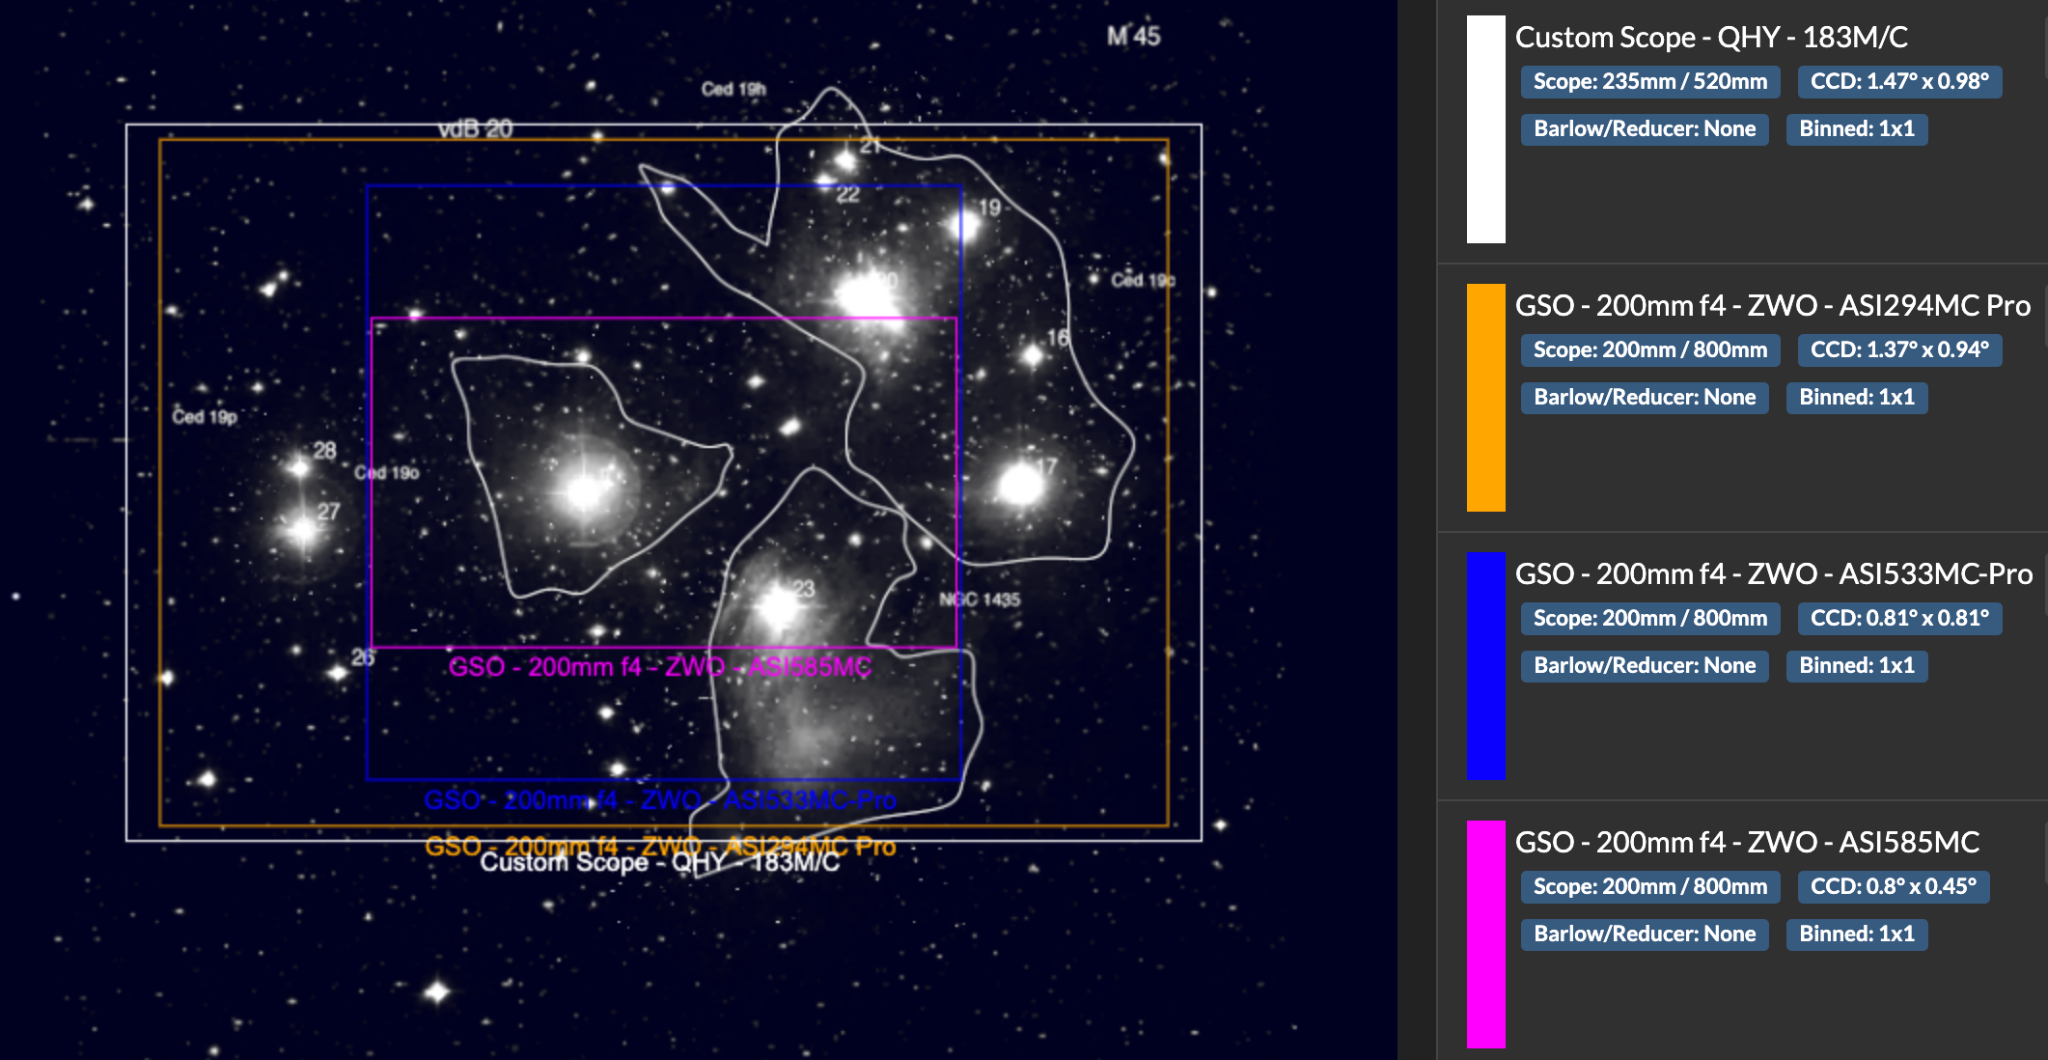Click the 'NGC 1435' label on the sky map
Image resolution: width=2048 pixels, height=1060 pixels.
point(979,599)
